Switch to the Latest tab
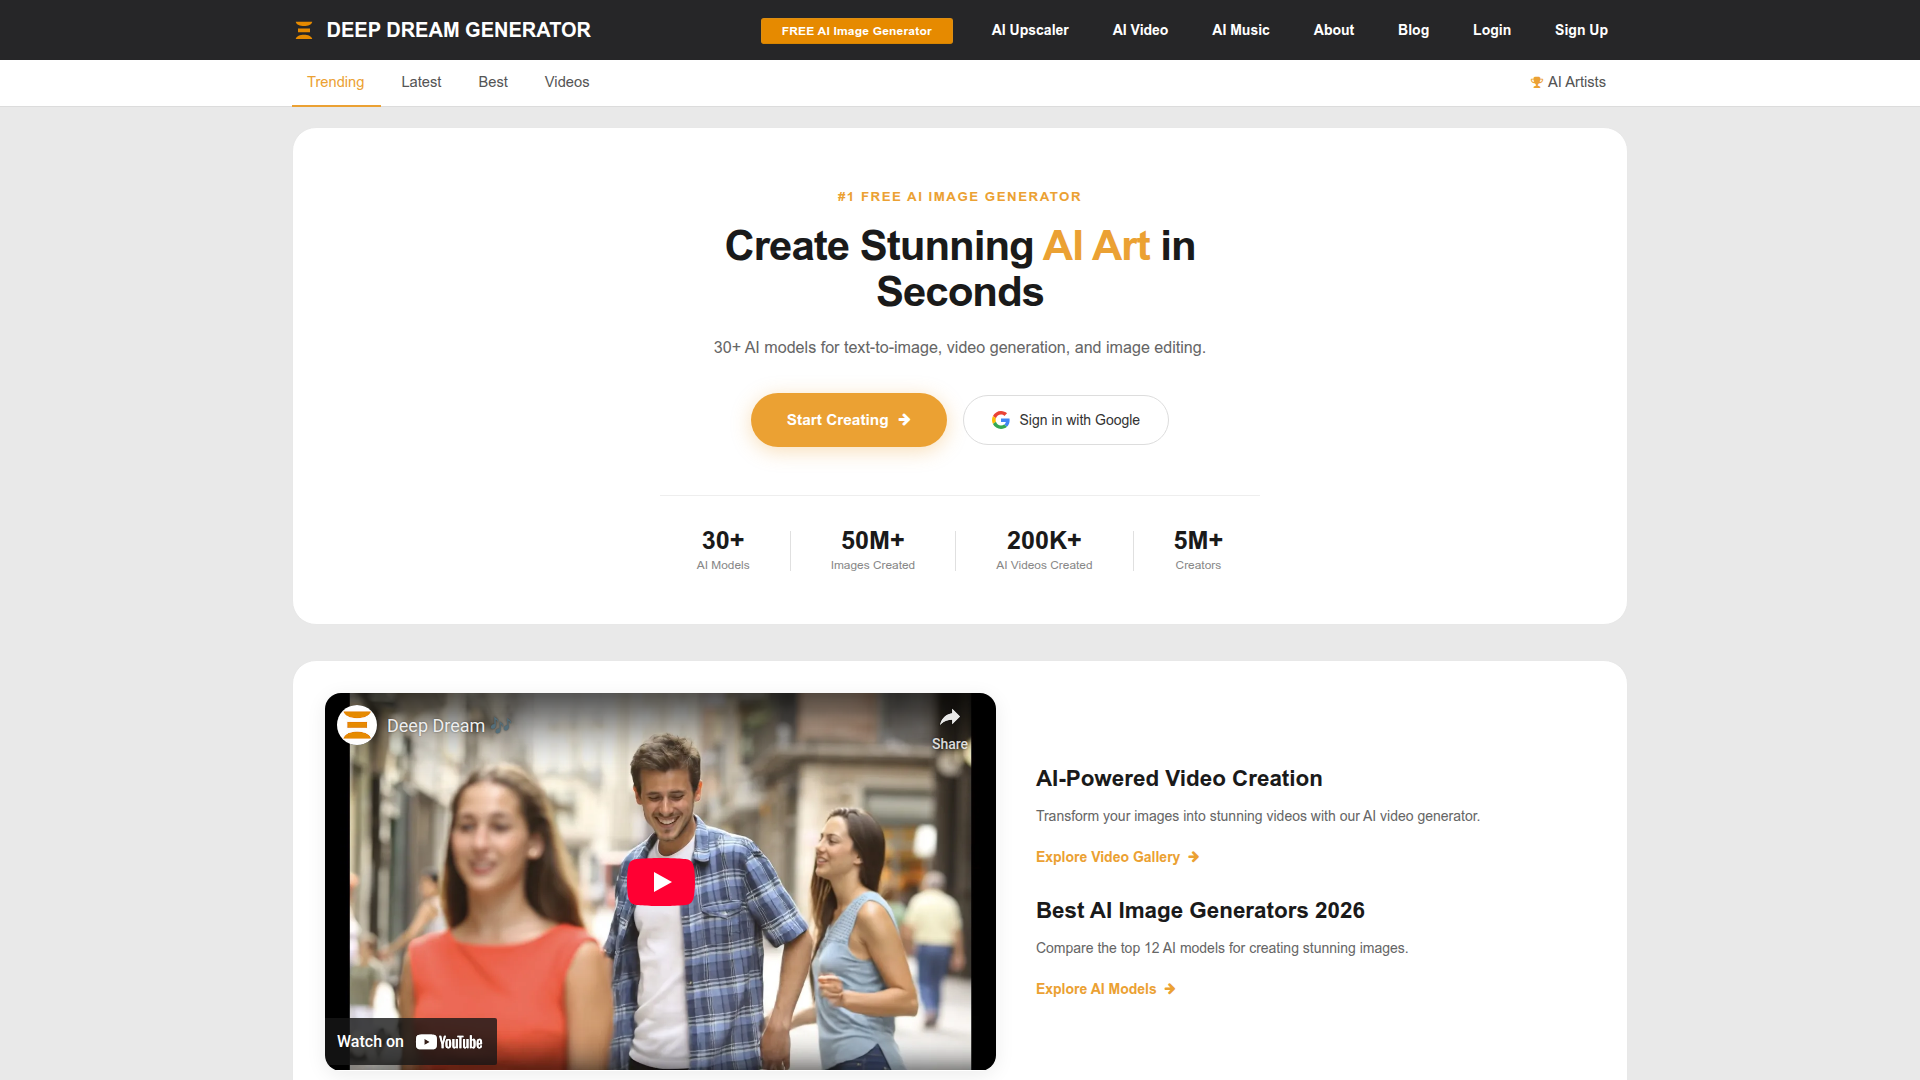Viewport: 1920px width, 1080px height. click(421, 82)
